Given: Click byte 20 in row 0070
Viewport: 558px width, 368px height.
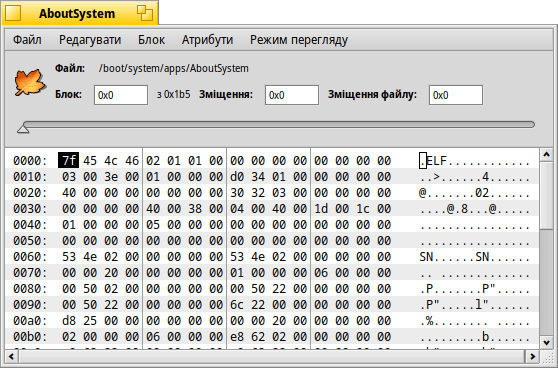Looking at the screenshot, I should tap(111, 273).
